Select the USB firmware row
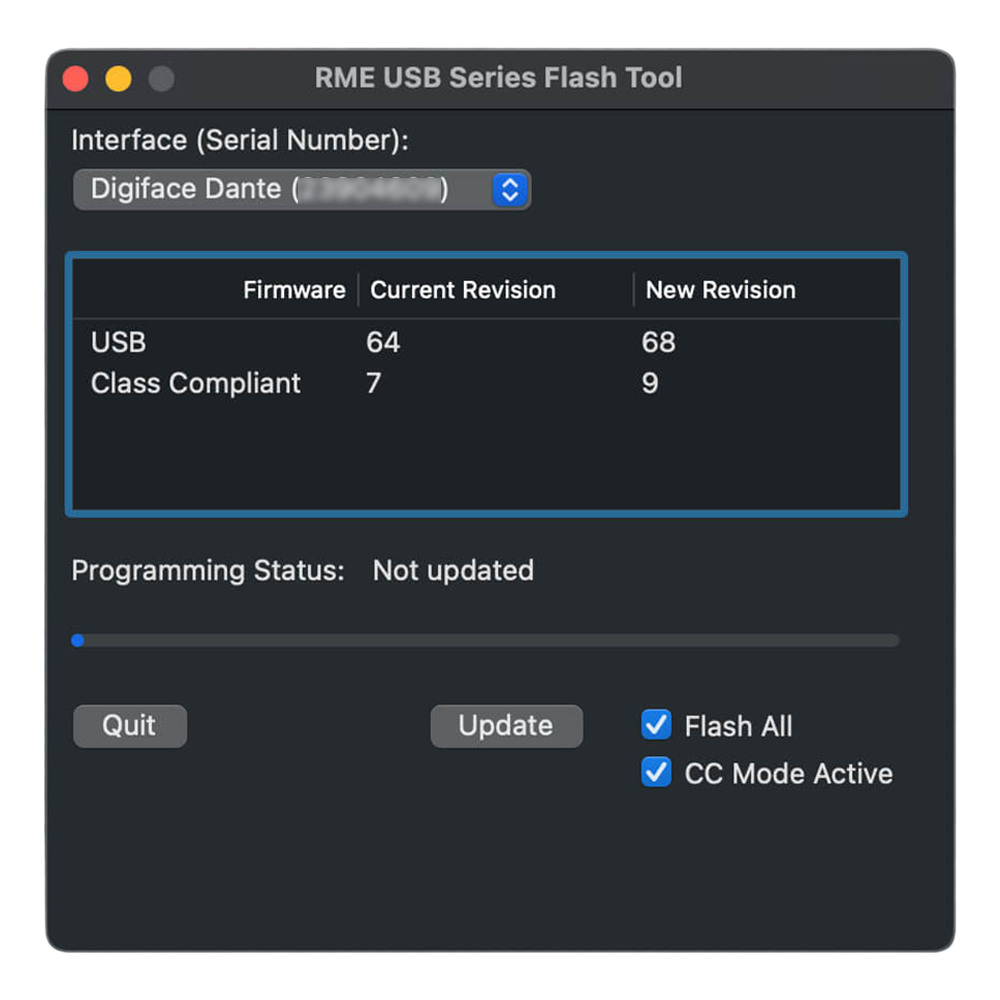 pyautogui.click(x=118, y=342)
